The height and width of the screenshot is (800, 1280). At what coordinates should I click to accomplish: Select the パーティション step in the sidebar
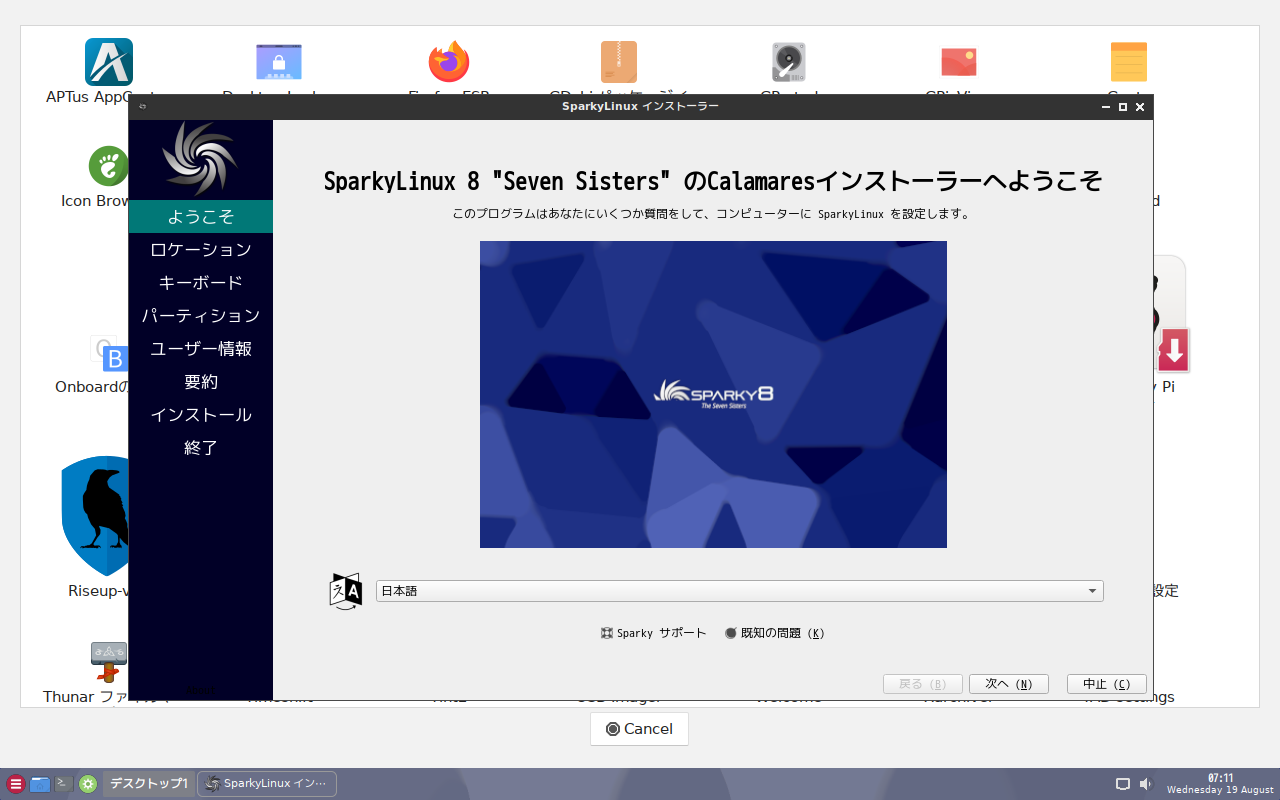pos(201,316)
